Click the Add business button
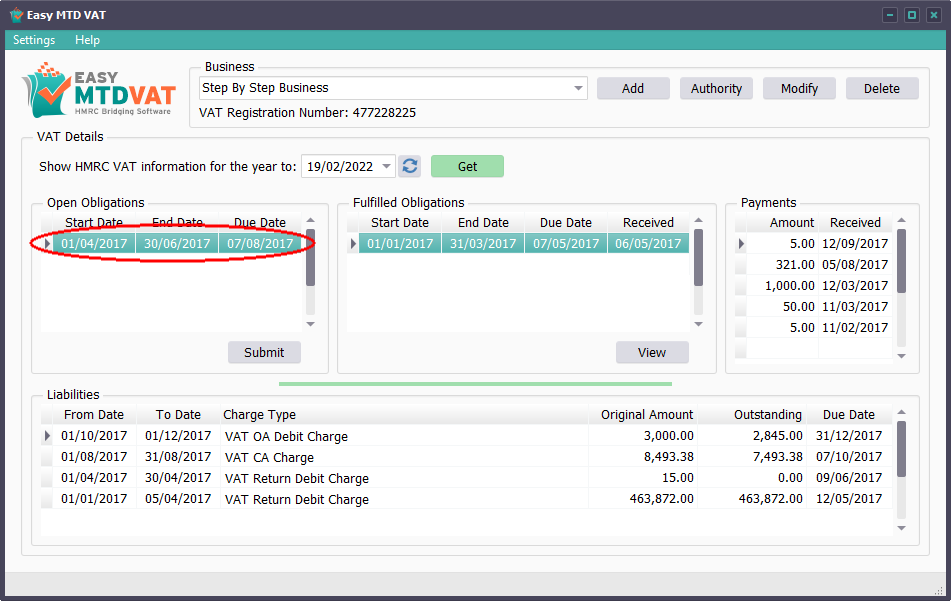 (x=633, y=89)
